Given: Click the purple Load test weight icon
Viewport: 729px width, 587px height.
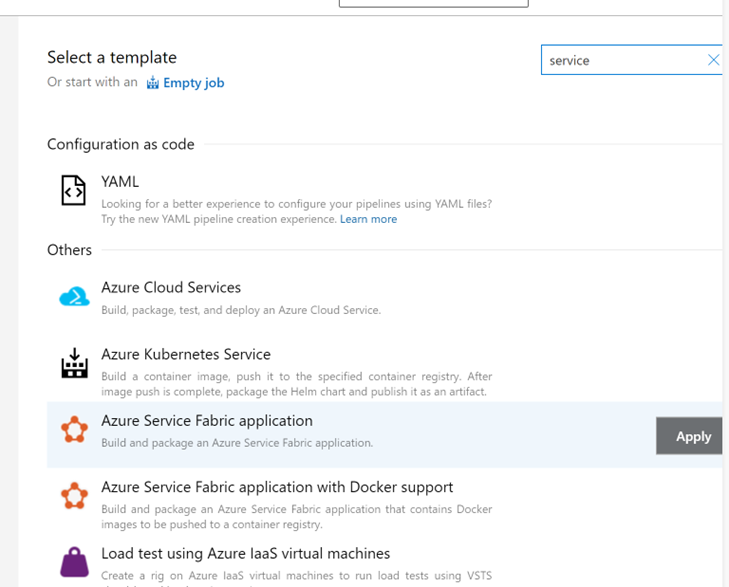Looking at the screenshot, I should (x=74, y=563).
